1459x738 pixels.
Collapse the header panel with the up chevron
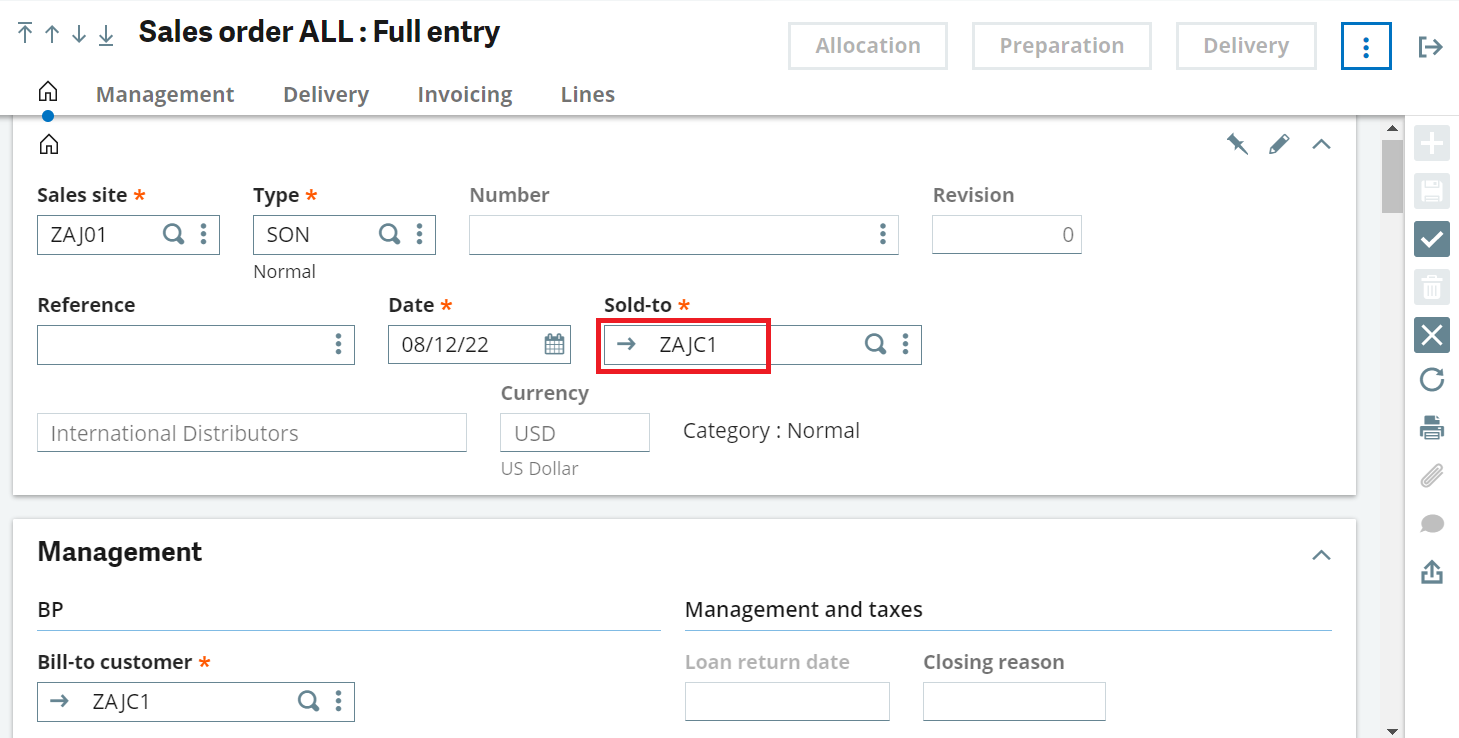point(1321,143)
